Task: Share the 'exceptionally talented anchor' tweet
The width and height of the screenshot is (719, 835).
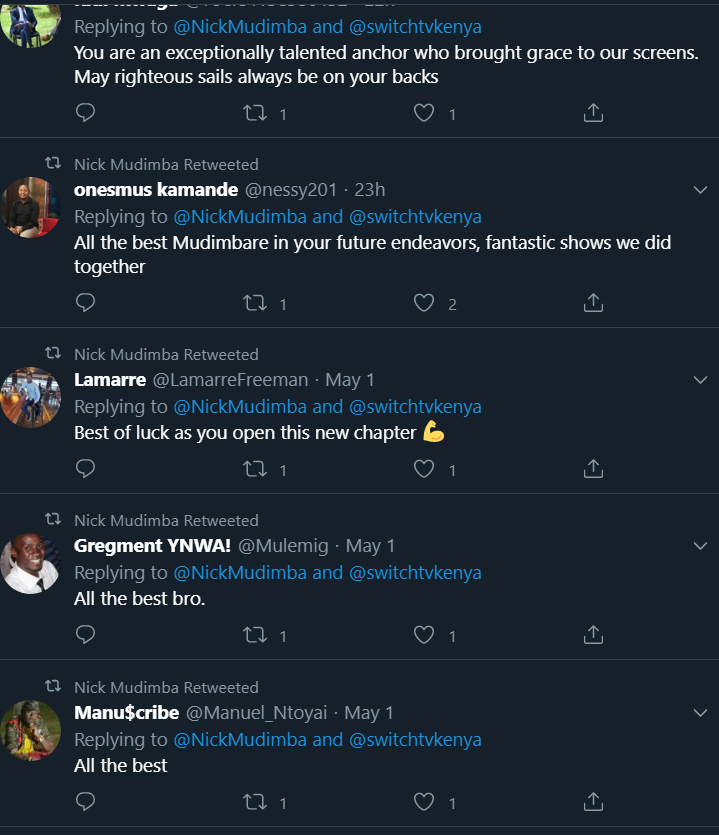Action: point(593,112)
